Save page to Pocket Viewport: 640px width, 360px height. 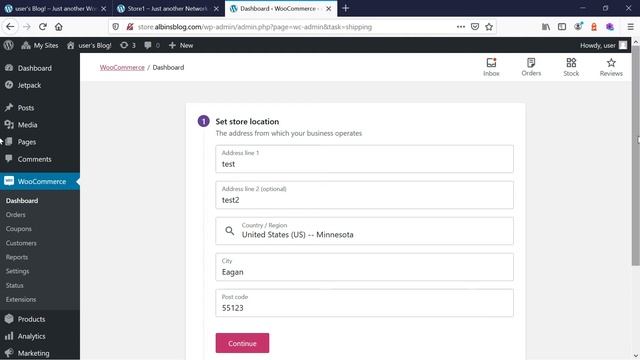pos(475,27)
